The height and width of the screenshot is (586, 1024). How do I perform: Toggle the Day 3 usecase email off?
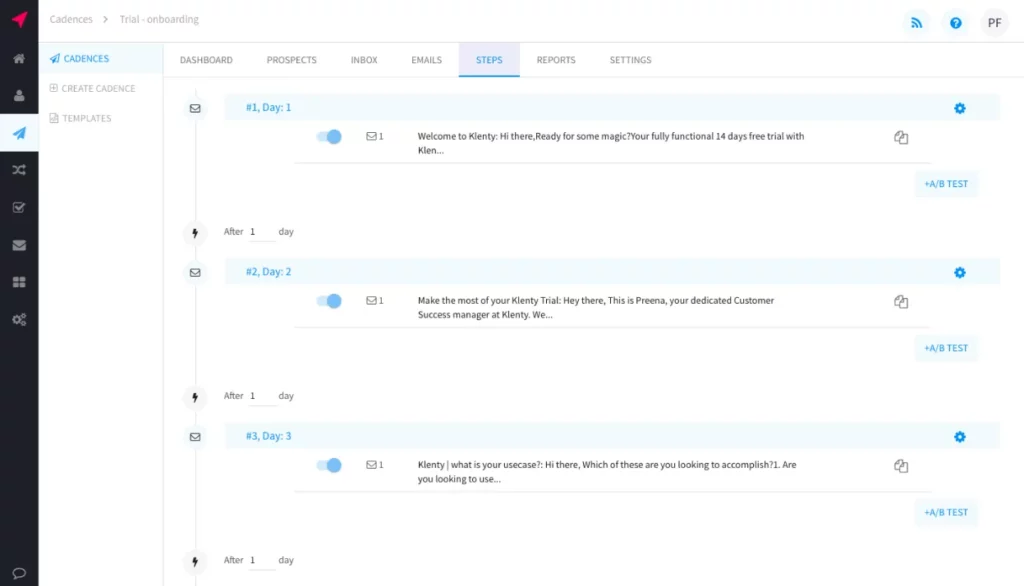(x=330, y=465)
